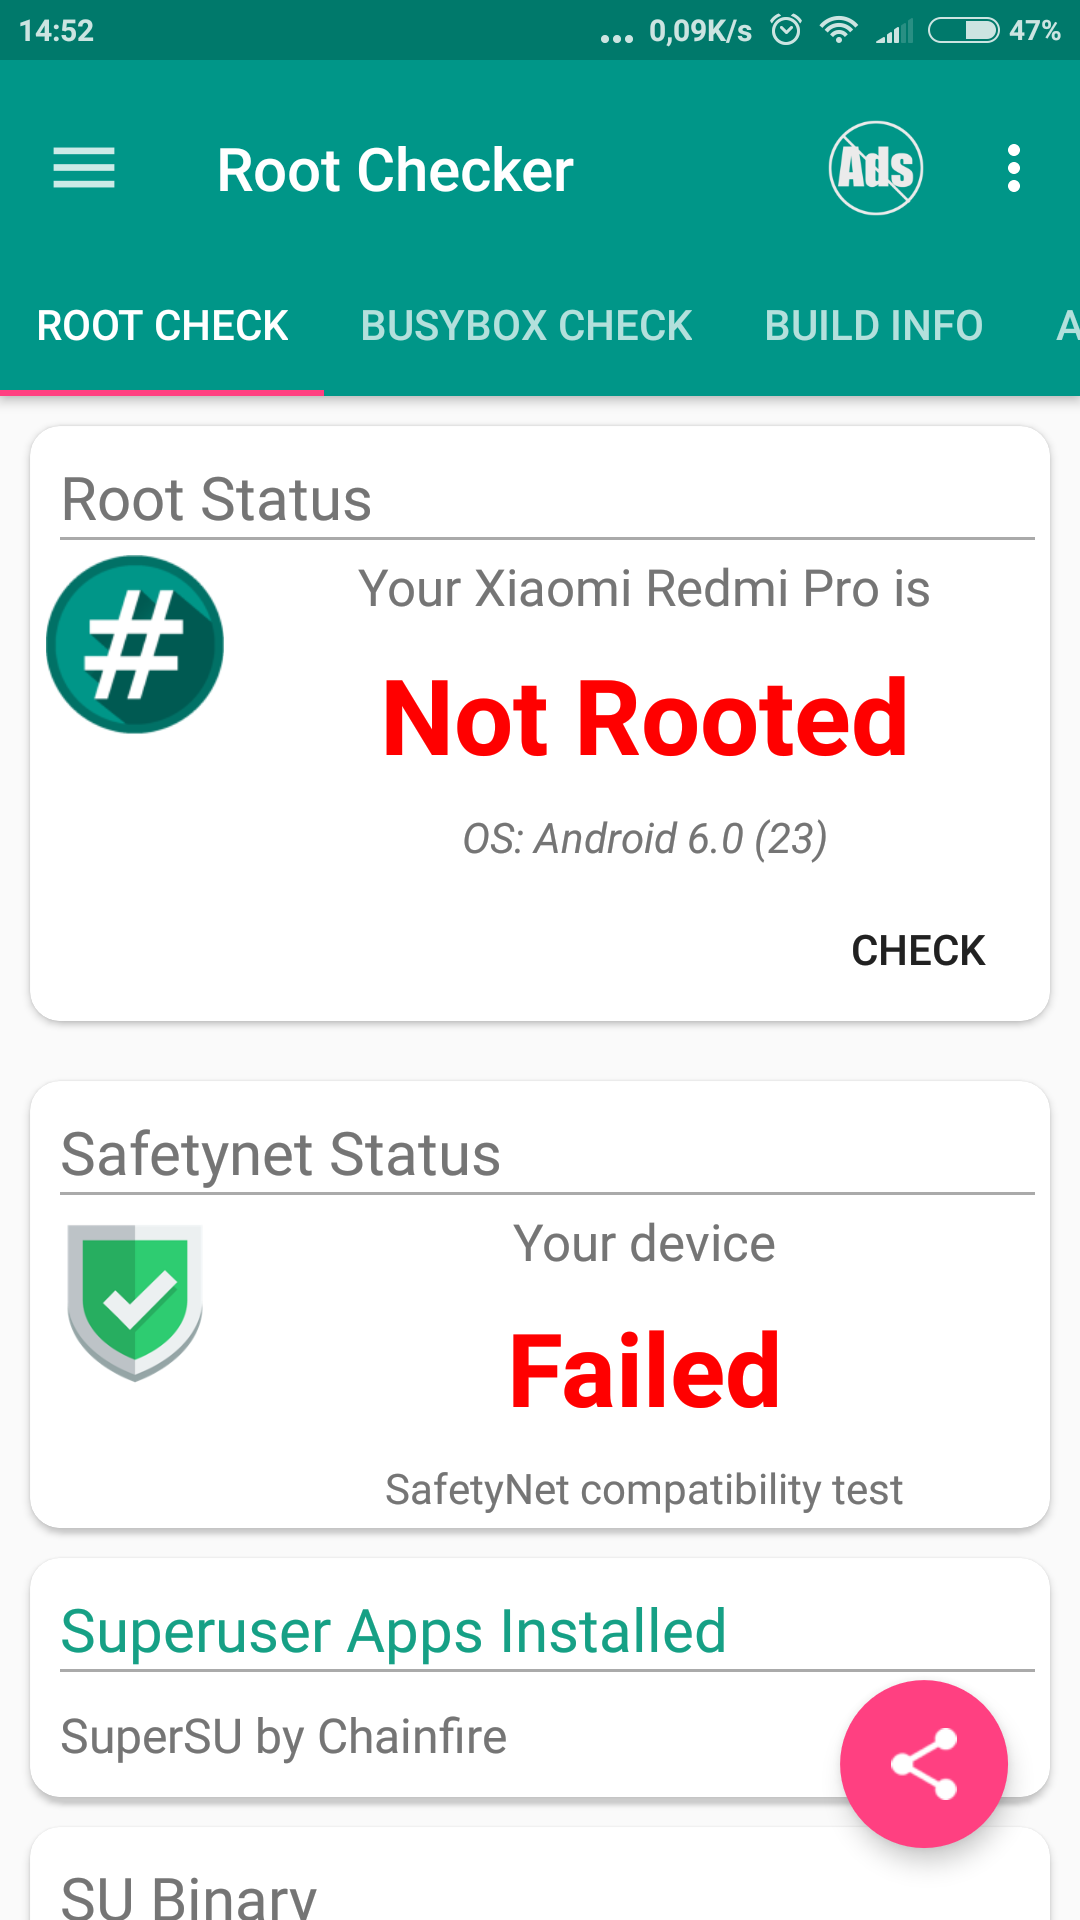Tap the Safetynet Status card heading
This screenshot has width=1080, height=1920.
pyautogui.click(x=281, y=1155)
